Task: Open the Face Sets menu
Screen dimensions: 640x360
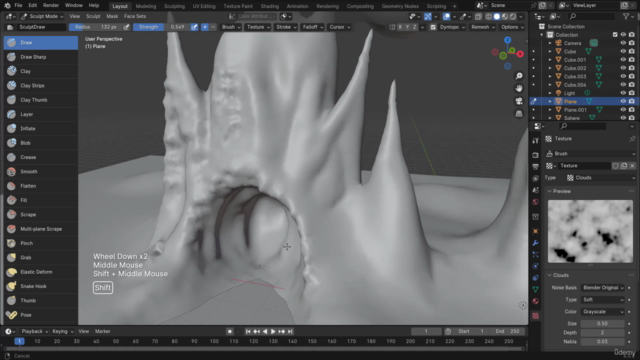Action: [135, 16]
